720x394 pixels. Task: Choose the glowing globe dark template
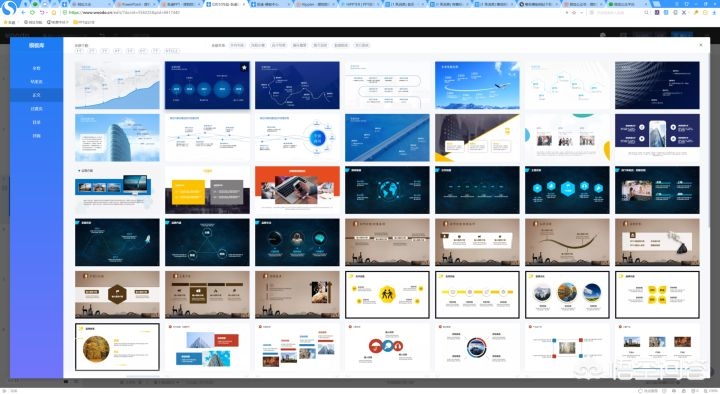[387, 190]
